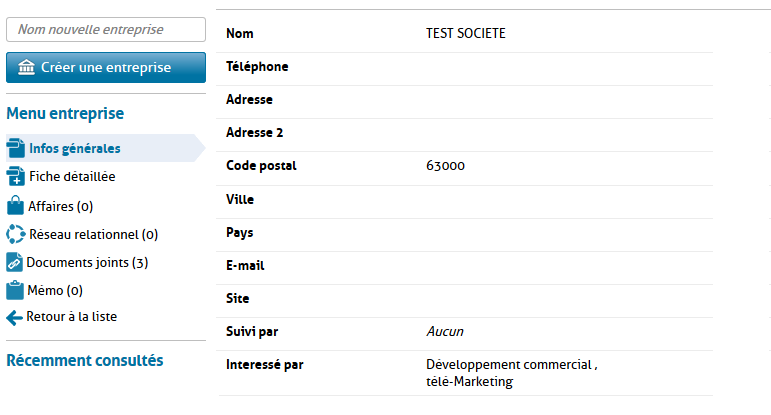Open the Infos générales menu entry
The image size is (771, 415).
click(75, 149)
